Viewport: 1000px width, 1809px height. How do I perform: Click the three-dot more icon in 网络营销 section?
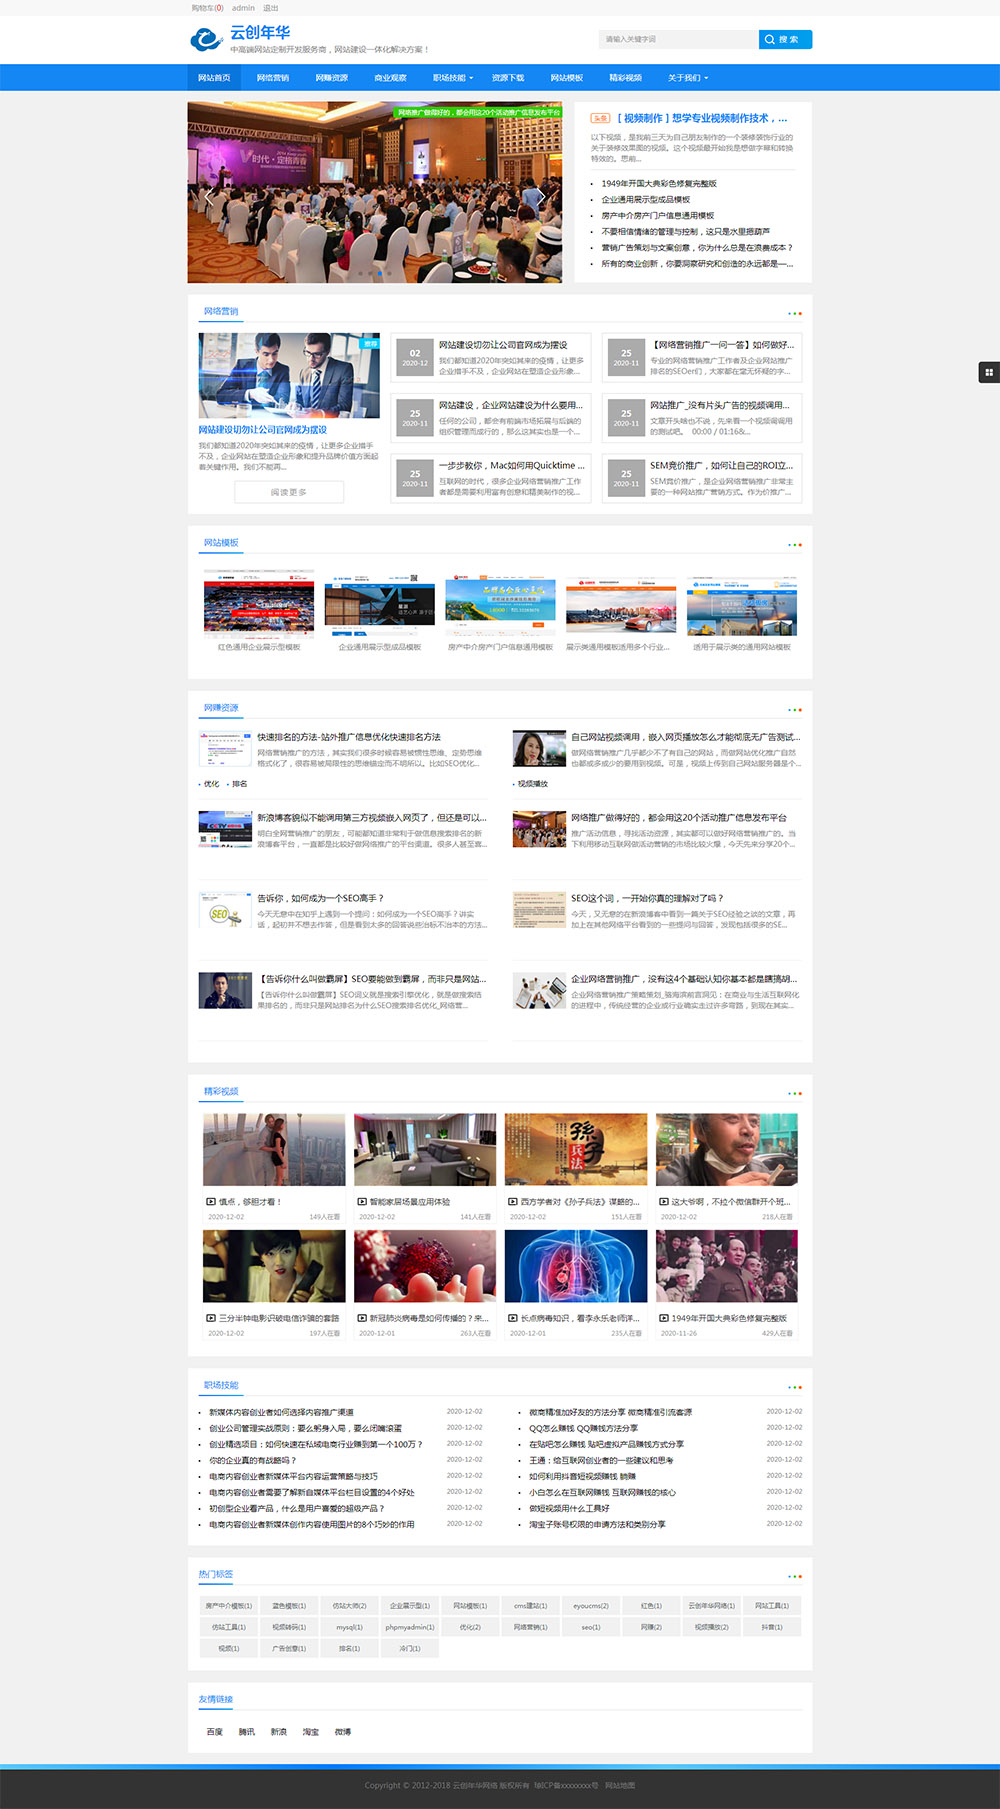tap(794, 314)
